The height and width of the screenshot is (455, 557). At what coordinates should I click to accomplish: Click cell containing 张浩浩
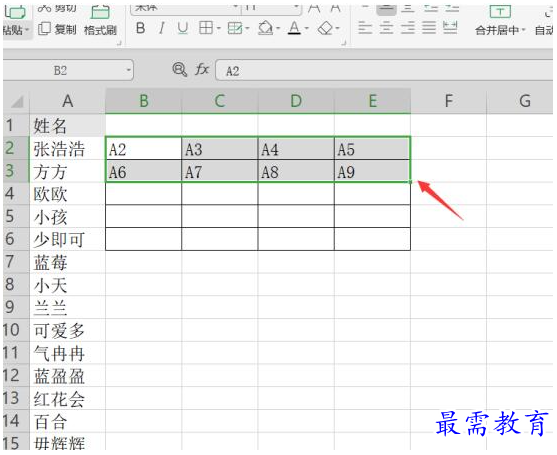(x=67, y=148)
